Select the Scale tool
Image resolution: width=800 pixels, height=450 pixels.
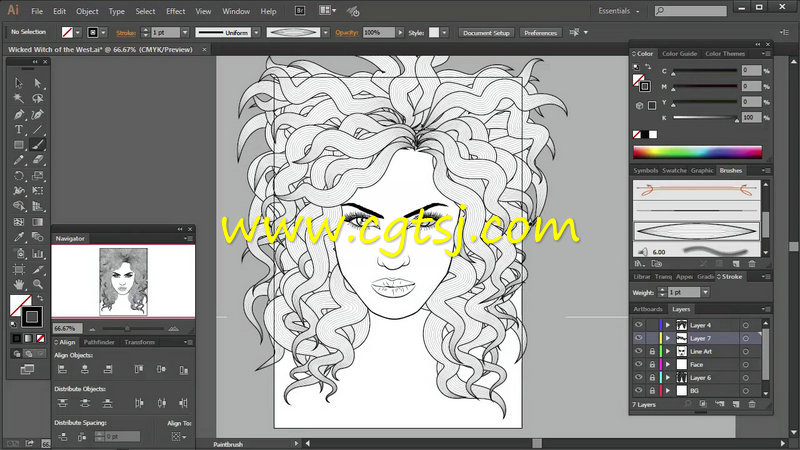pyautogui.click(x=37, y=176)
